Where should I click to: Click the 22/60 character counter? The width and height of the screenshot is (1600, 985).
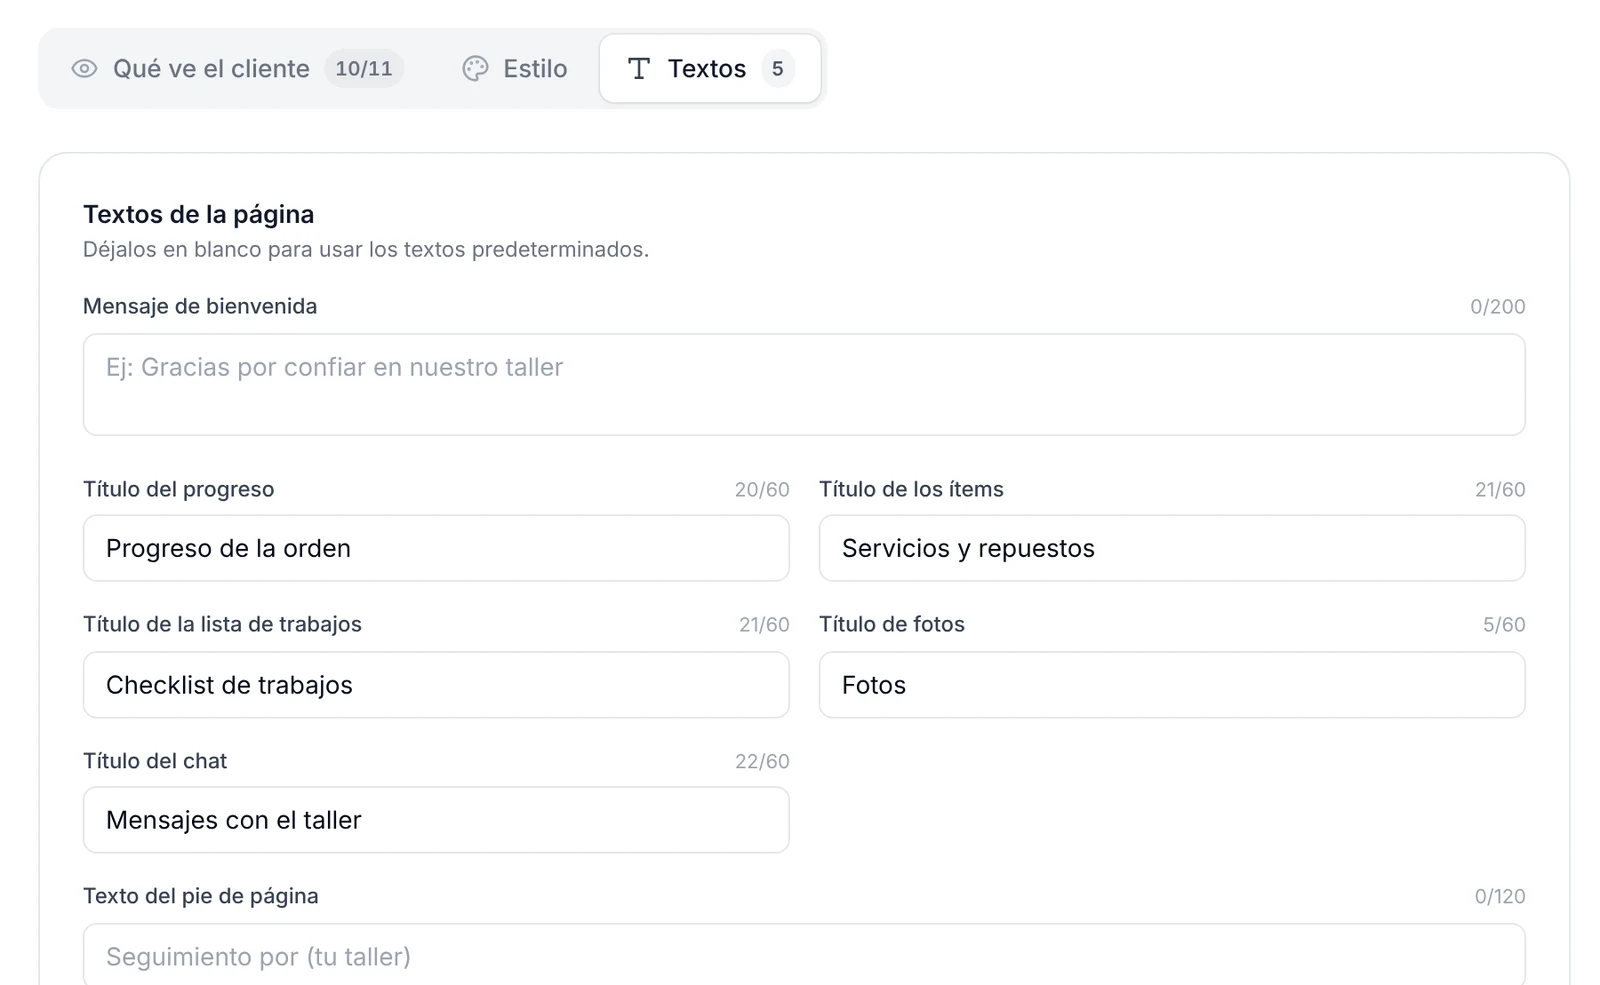762,762
